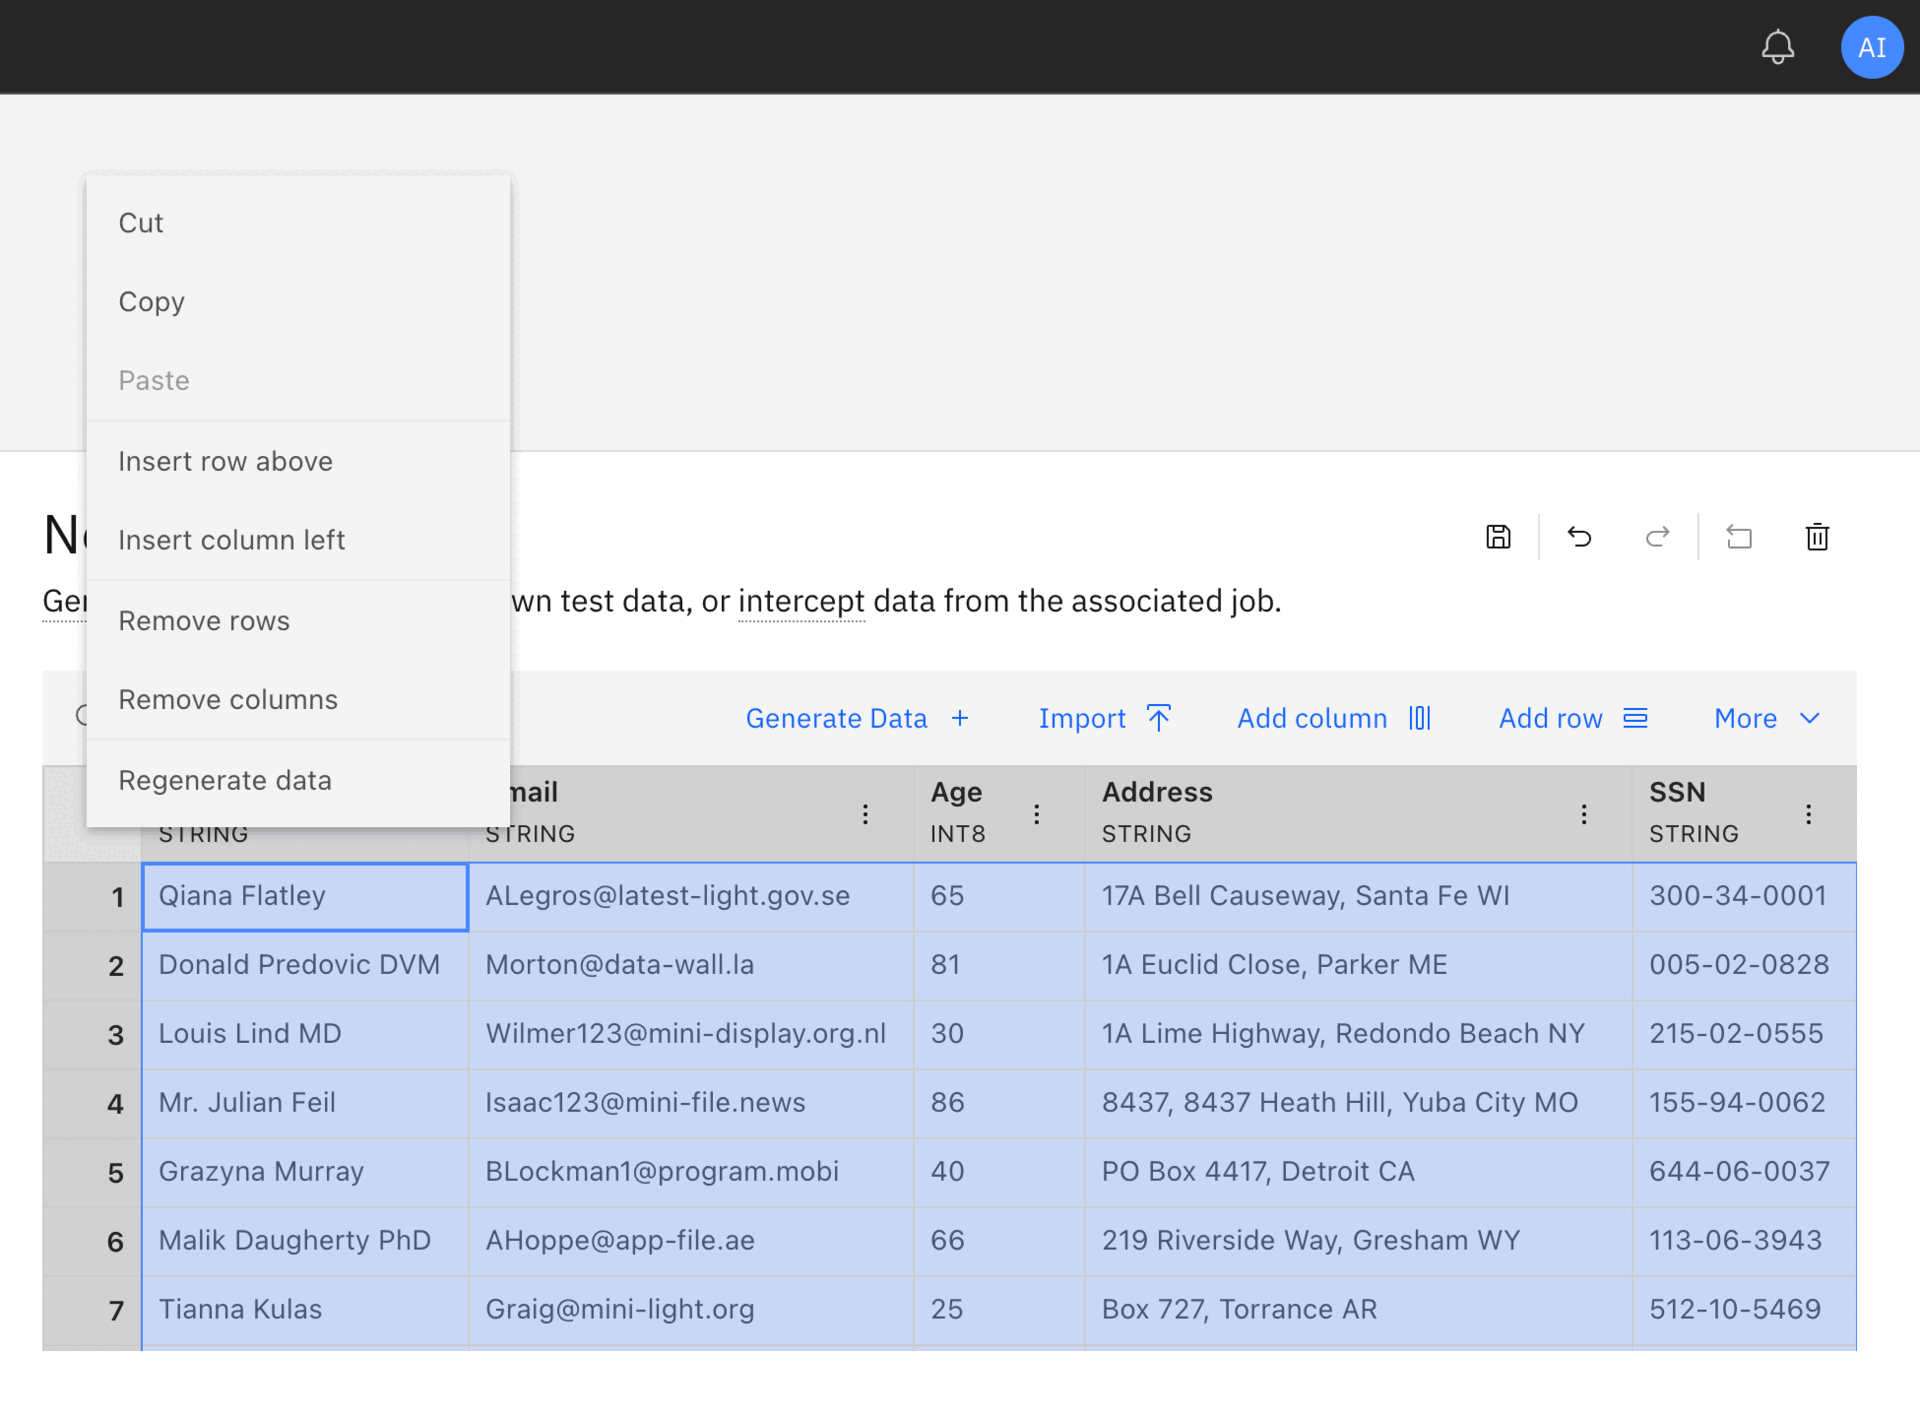Screen dimensions: 1920x1418
Task: Open the Email column options menu
Action: tap(865, 813)
